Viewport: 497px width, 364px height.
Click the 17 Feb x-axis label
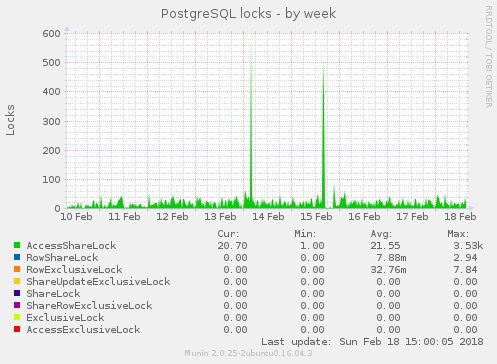pos(412,217)
